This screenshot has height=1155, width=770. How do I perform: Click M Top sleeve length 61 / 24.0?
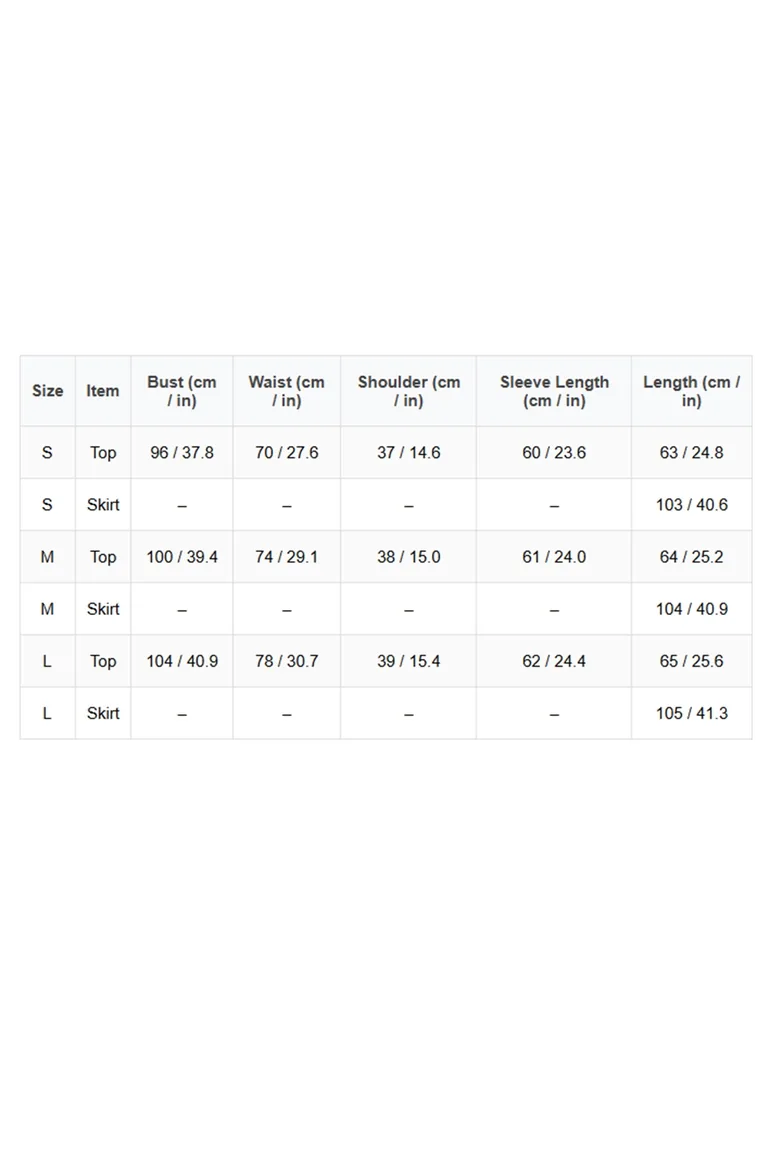point(554,557)
